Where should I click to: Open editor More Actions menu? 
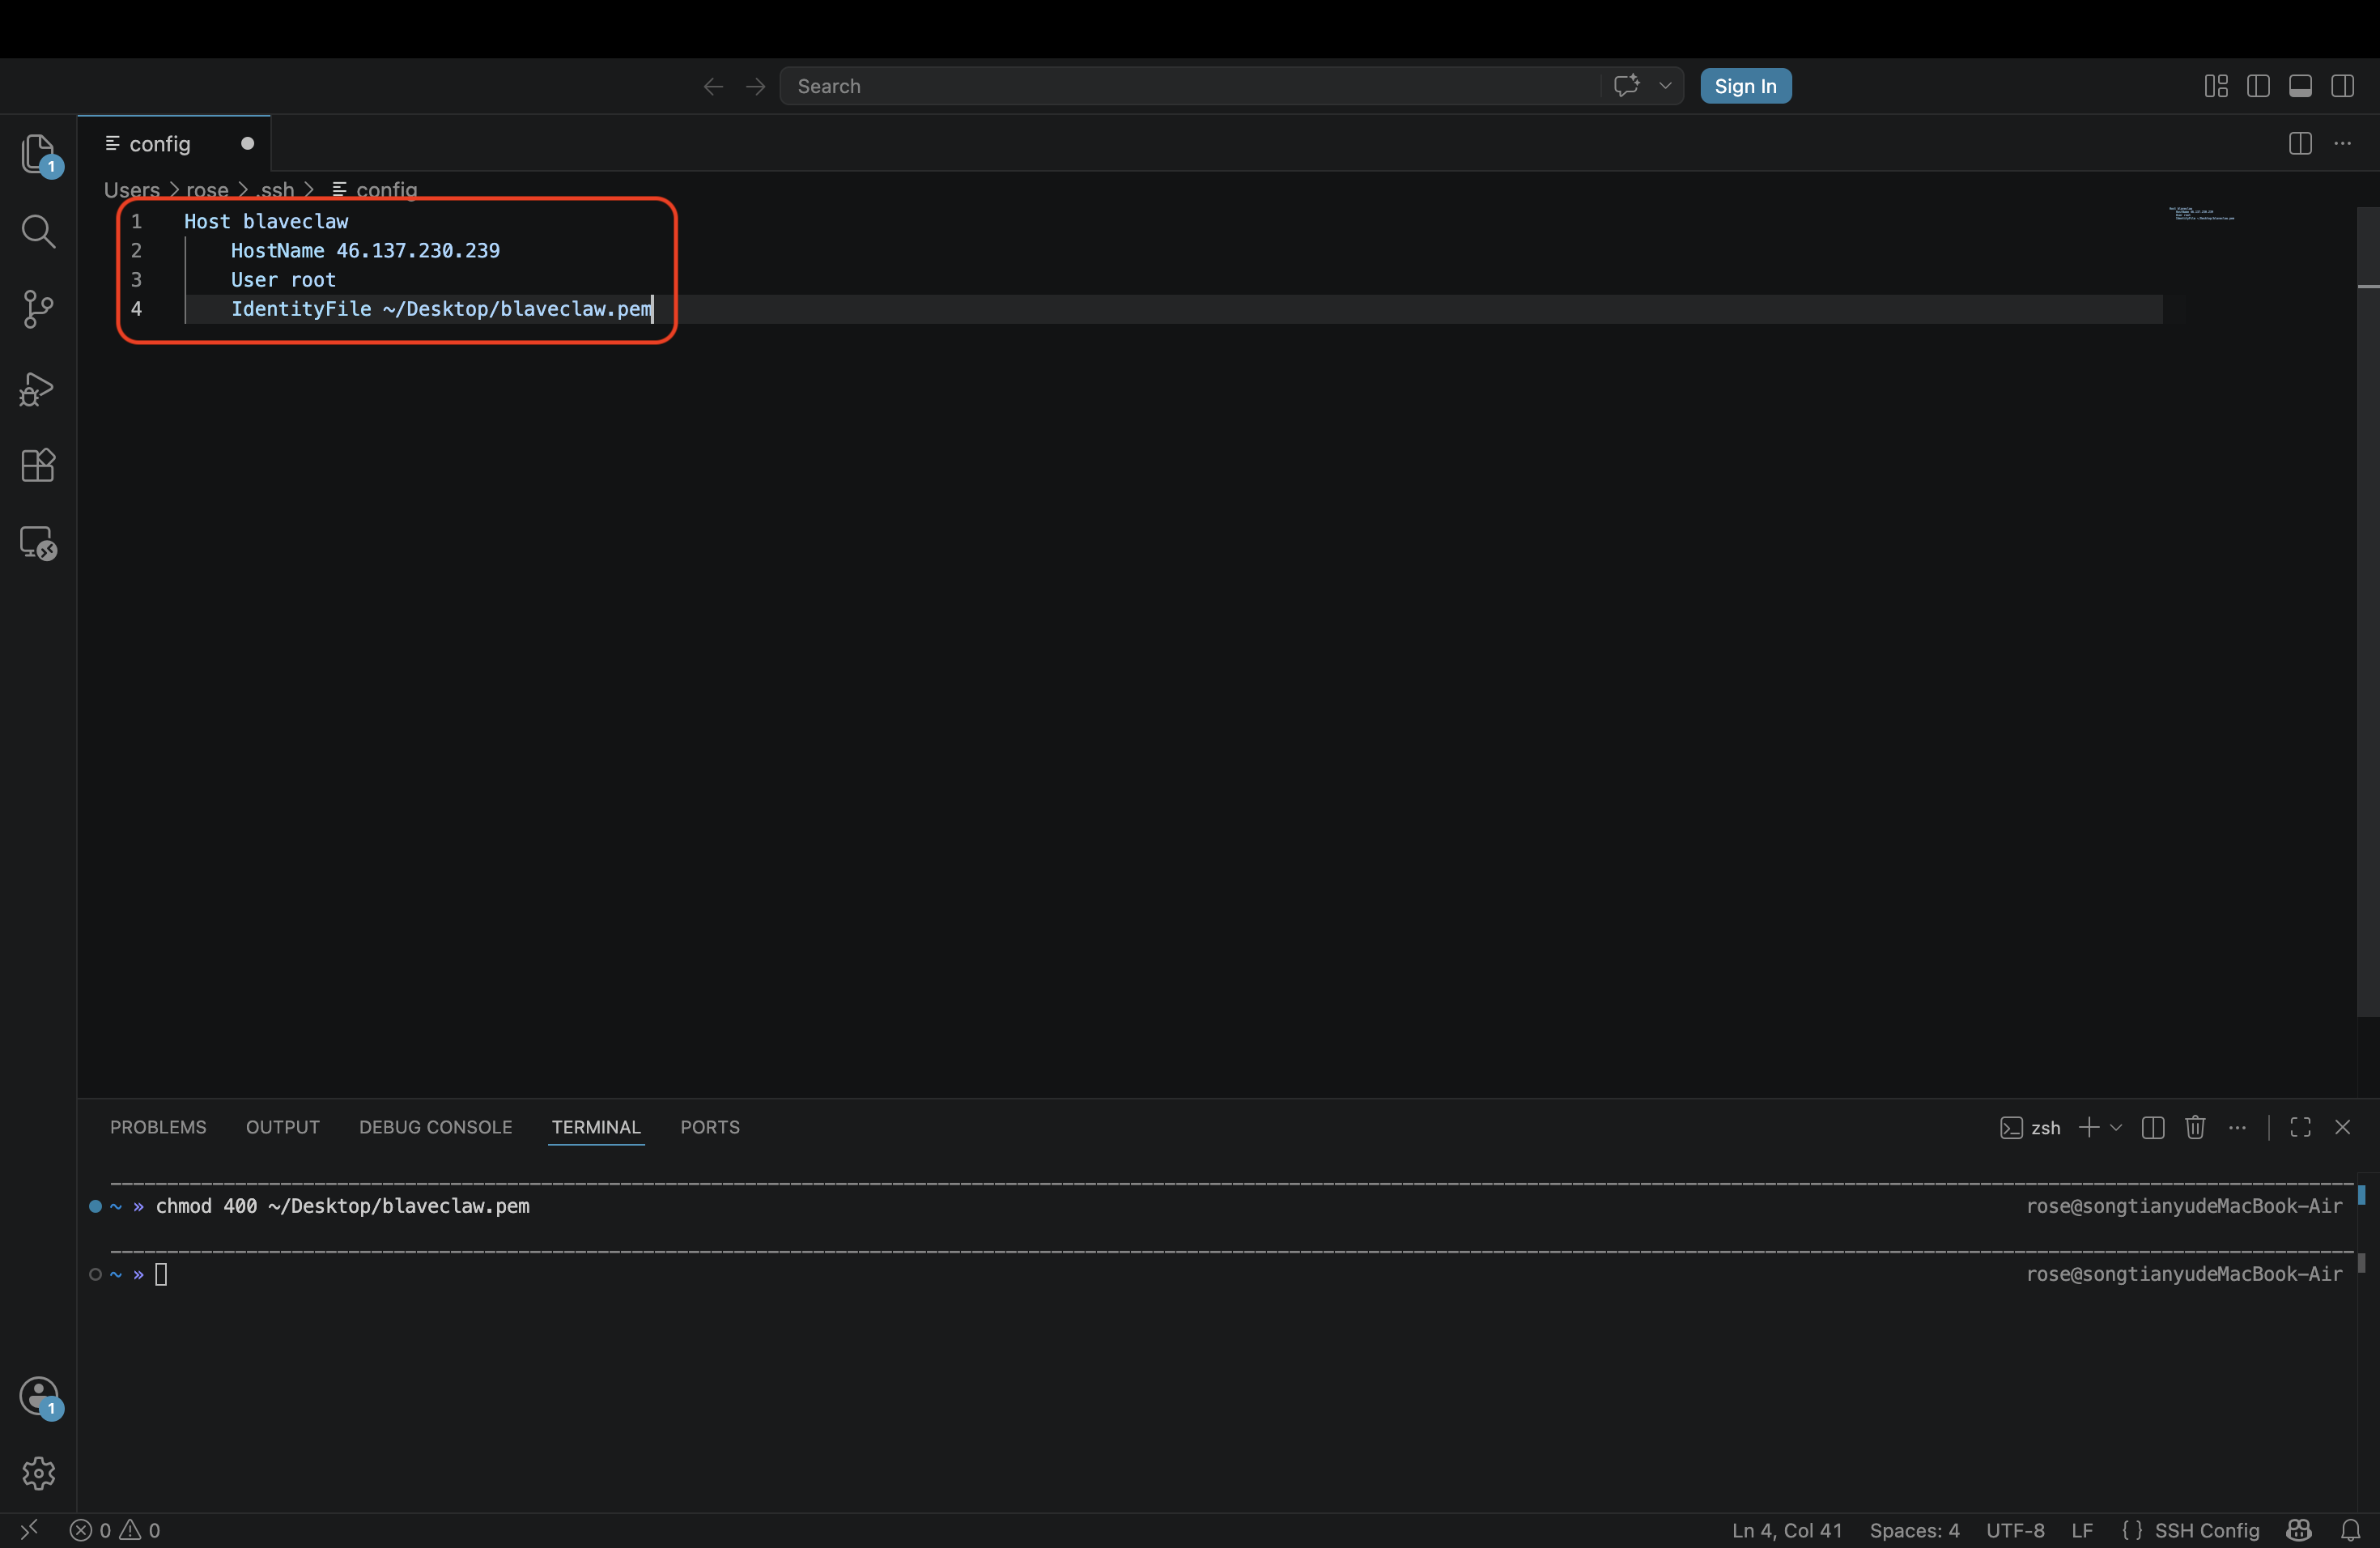2342,144
